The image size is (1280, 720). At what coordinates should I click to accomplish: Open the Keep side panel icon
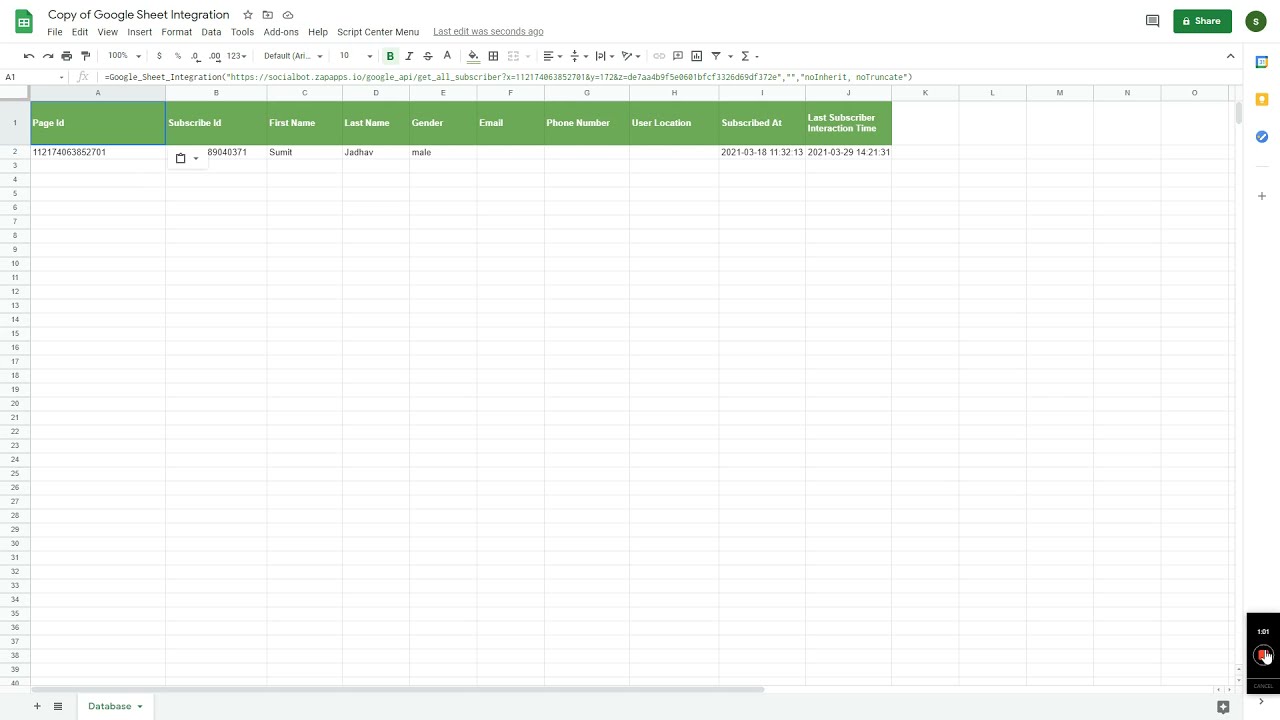1262,99
